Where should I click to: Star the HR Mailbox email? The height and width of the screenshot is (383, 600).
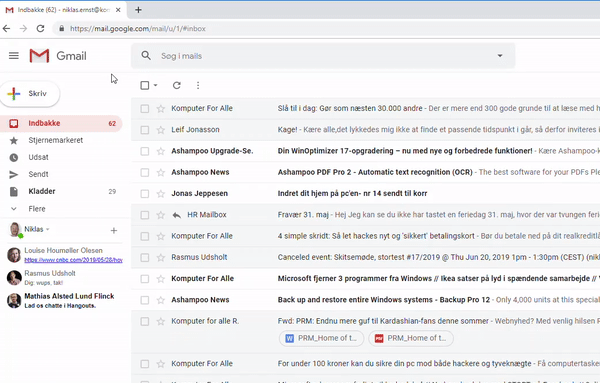[161, 215]
